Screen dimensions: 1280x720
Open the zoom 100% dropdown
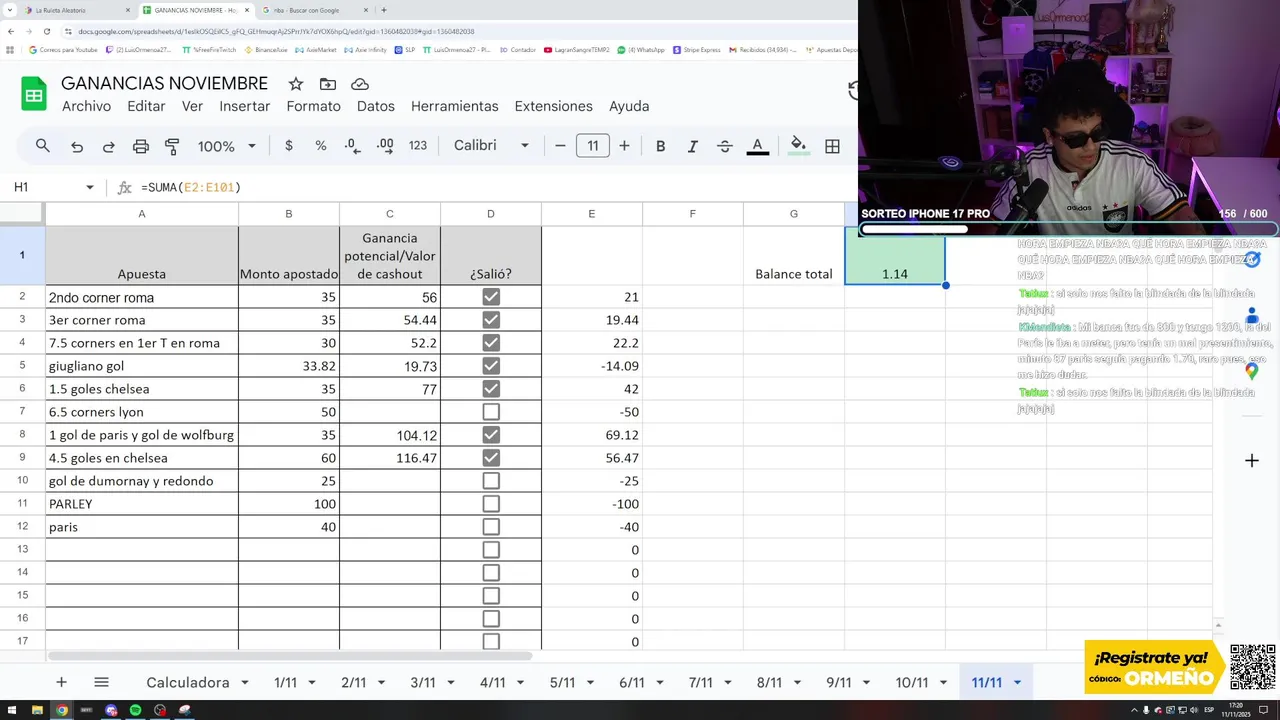[x=227, y=146]
